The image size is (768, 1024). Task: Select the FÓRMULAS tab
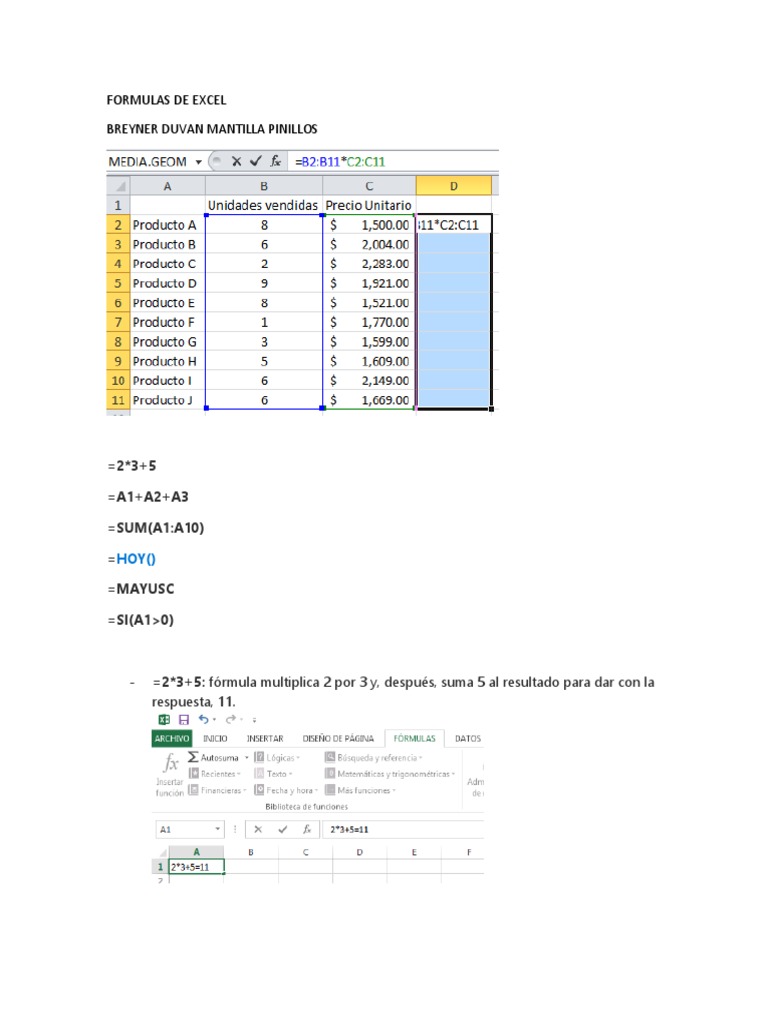[415, 738]
